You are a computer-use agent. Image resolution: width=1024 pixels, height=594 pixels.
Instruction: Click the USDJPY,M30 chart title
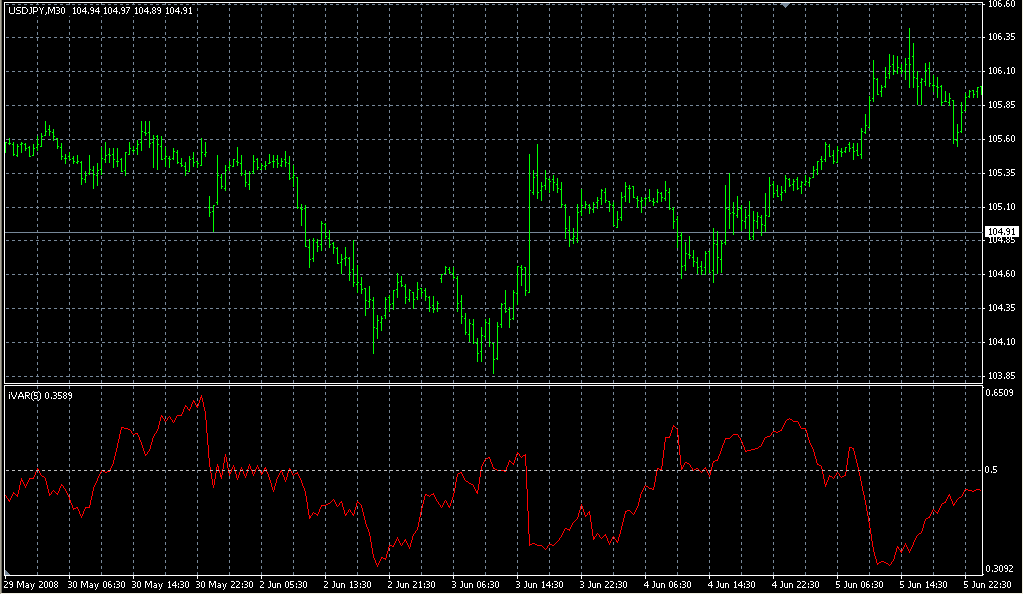click(36, 11)
